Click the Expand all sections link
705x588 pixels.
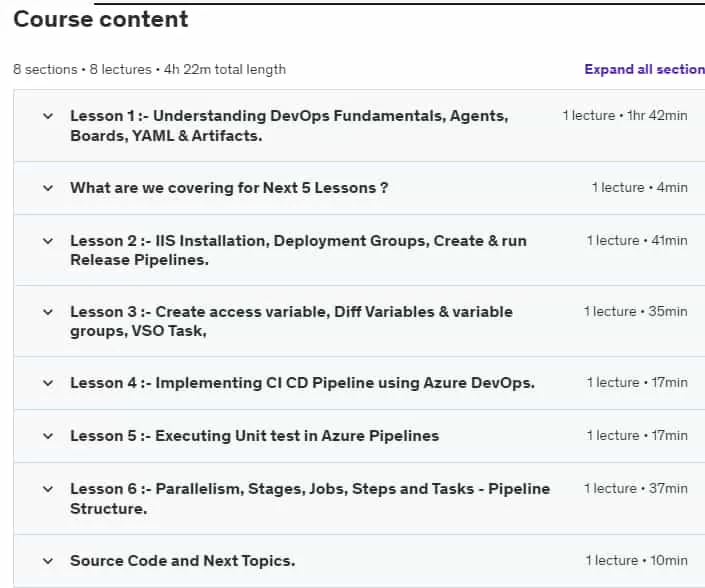click(x=644, y=69)
